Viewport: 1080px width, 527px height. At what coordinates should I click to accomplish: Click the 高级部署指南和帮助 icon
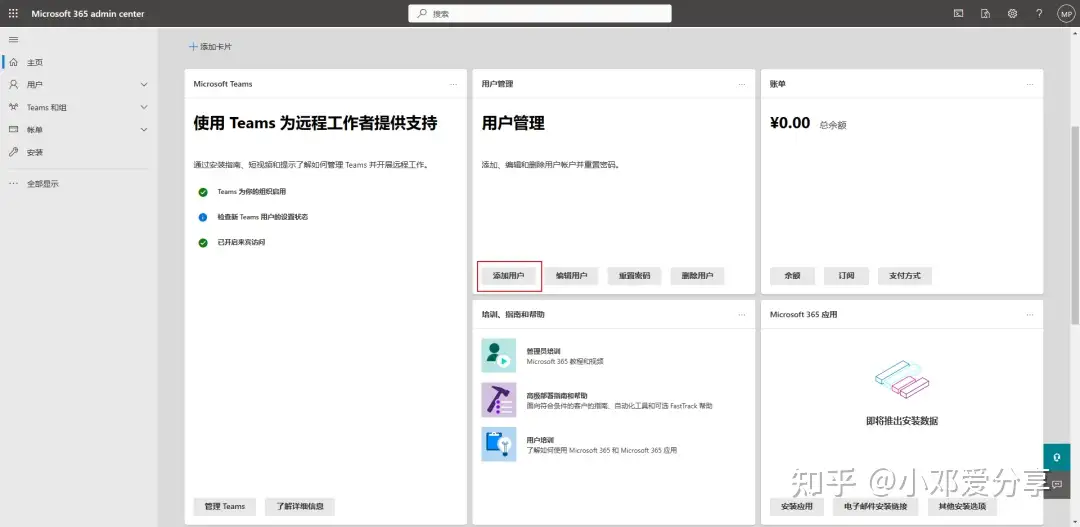499,400
